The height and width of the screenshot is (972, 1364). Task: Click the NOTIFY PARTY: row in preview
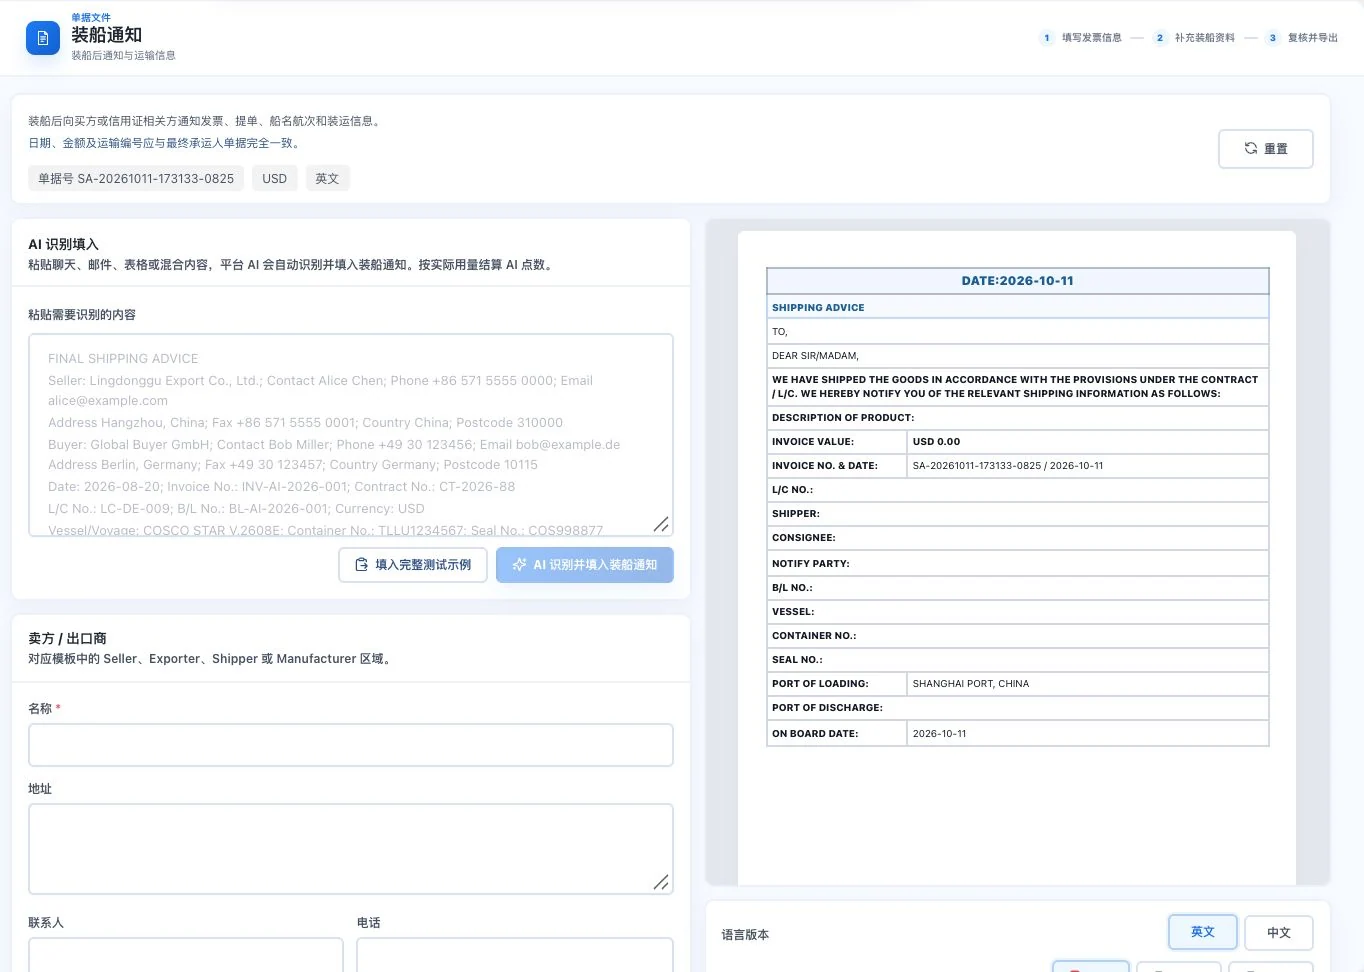coord(1018,564)
